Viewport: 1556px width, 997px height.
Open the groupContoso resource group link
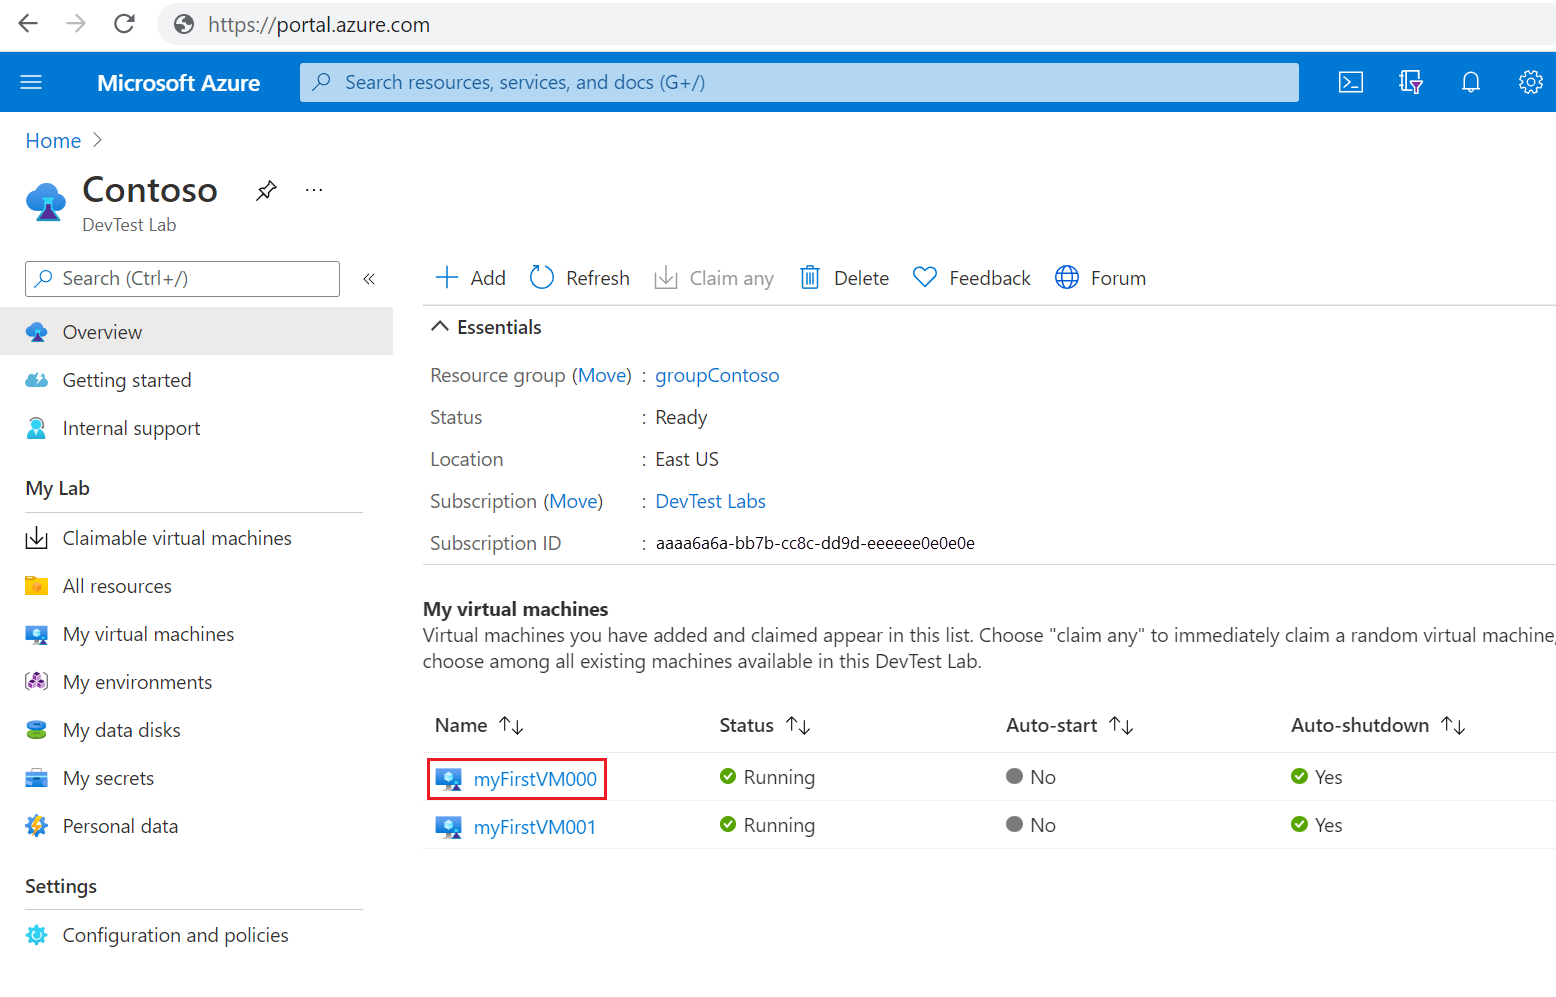[x=717, y=375]
